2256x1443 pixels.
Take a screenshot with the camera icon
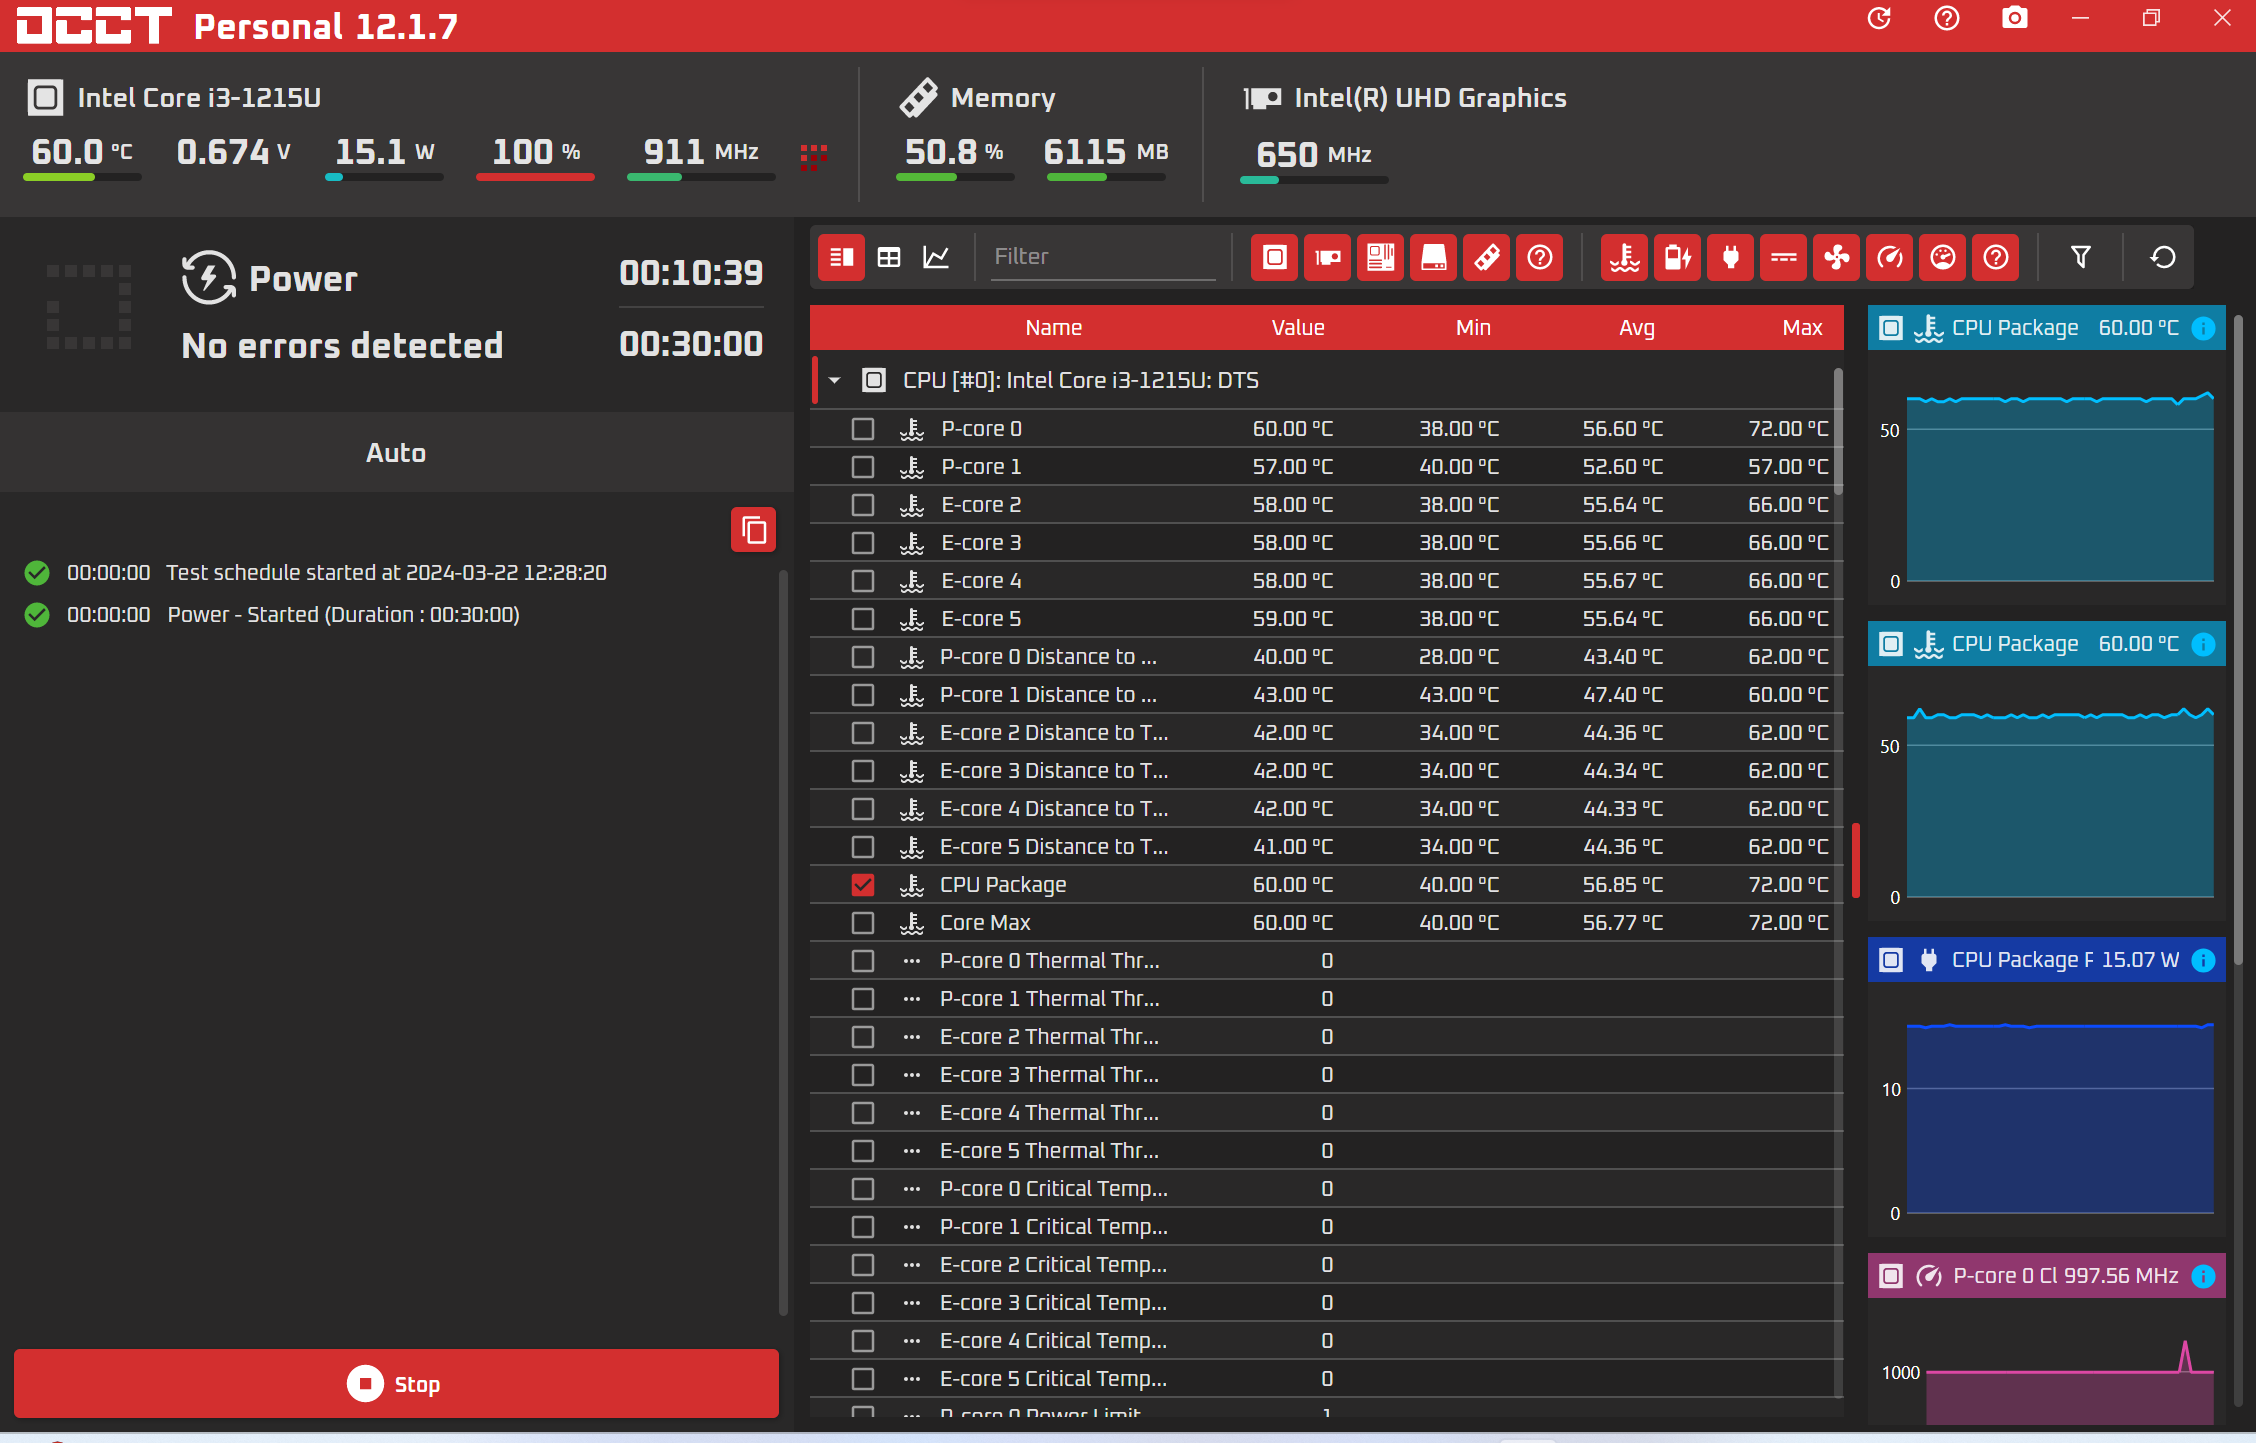(x=2014, y=18)
